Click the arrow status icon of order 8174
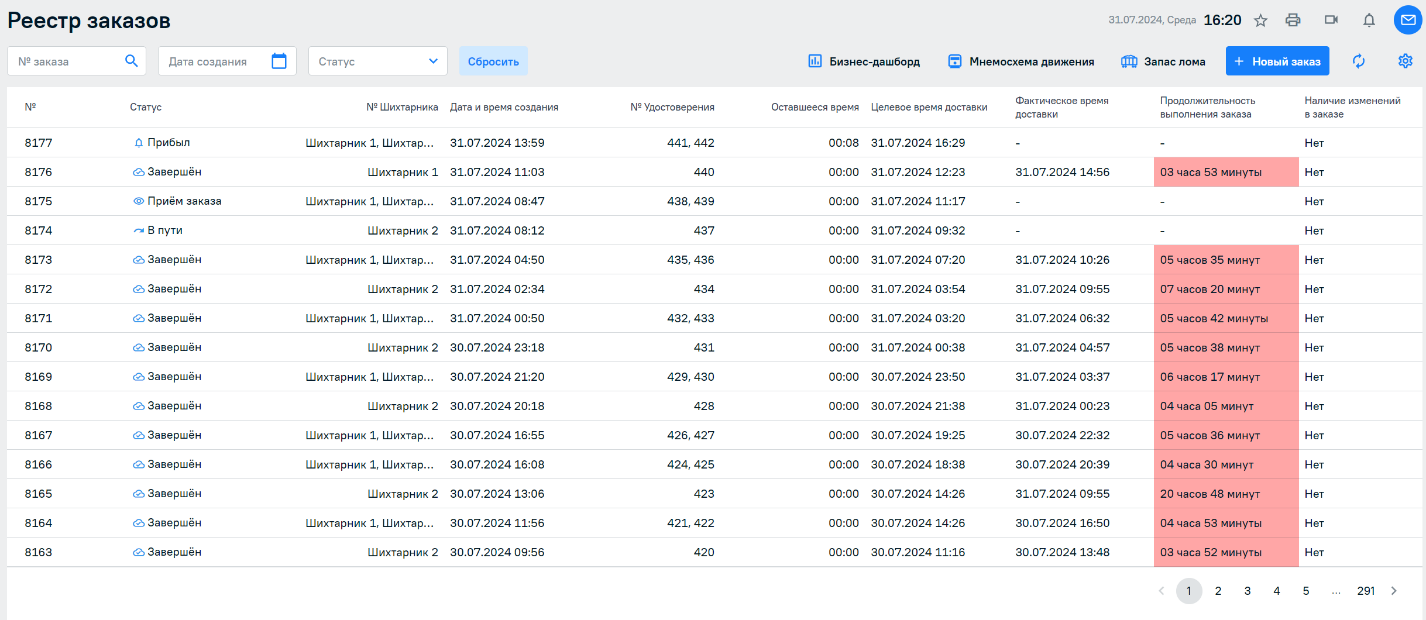The image size is (1426, 620). (139, 230)
